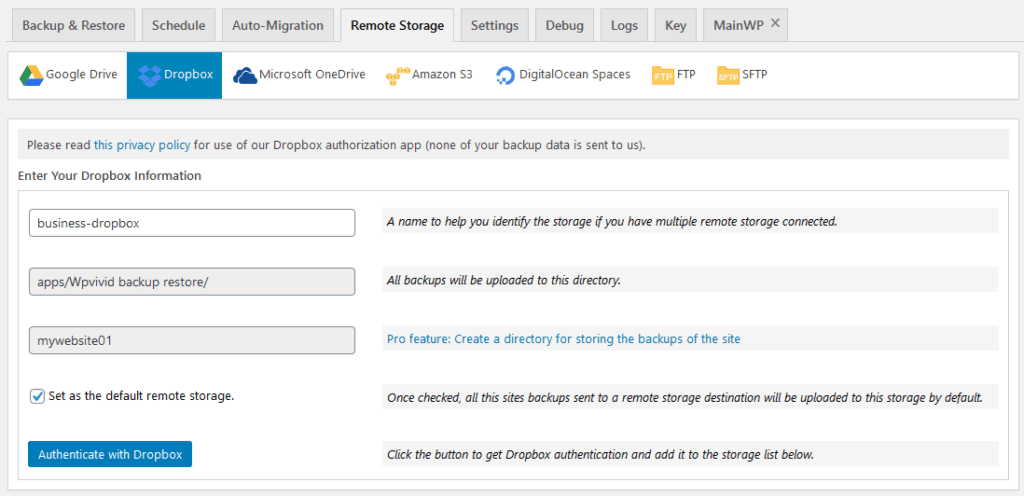Click the DigitalOcean Spaces logo icon
Screen dimensions: 1024x496
pos(505,76)
